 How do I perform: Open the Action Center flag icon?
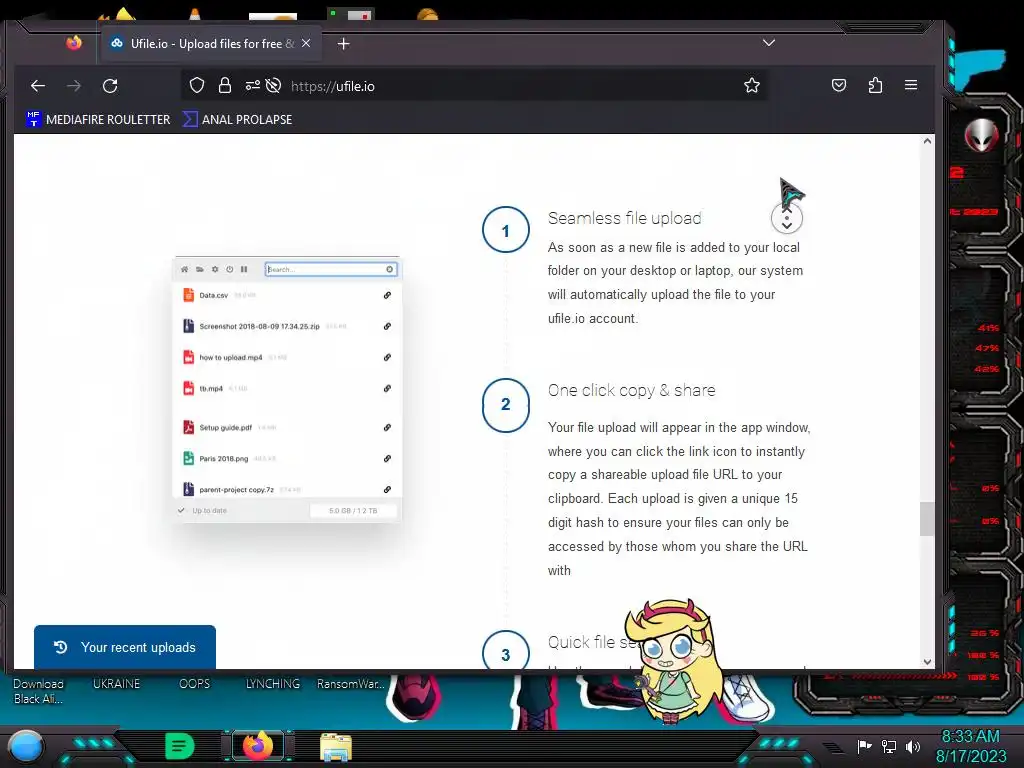[864, 746]
